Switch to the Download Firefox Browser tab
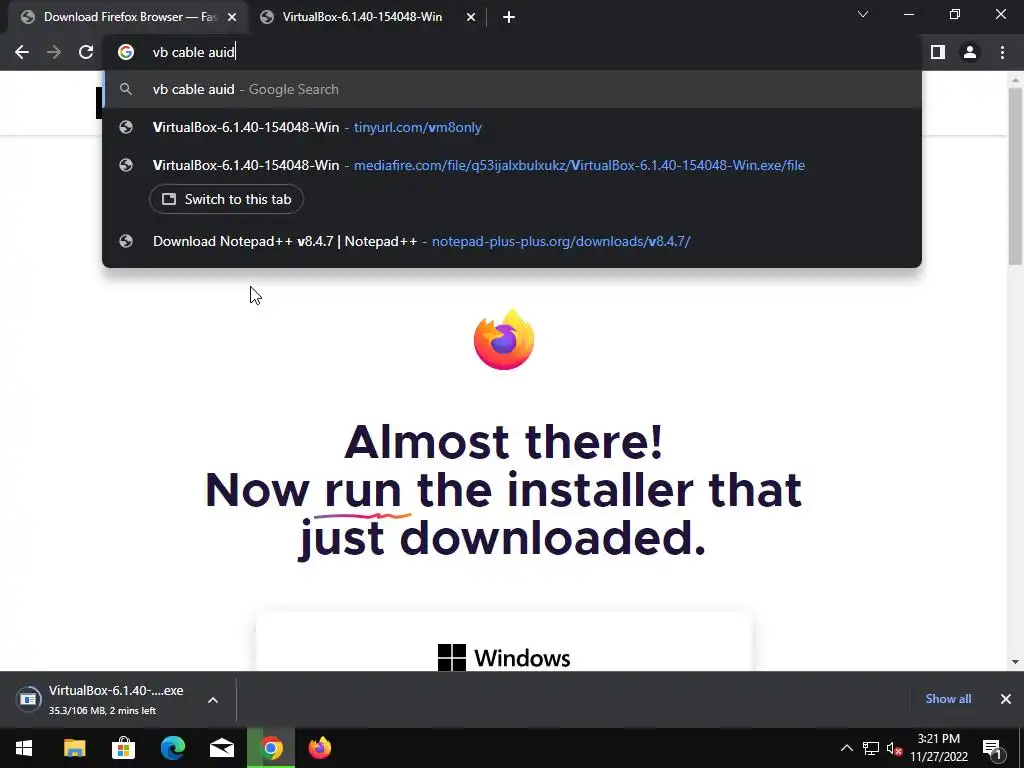This screenshot has width=1024, height=768. (127, 17)
